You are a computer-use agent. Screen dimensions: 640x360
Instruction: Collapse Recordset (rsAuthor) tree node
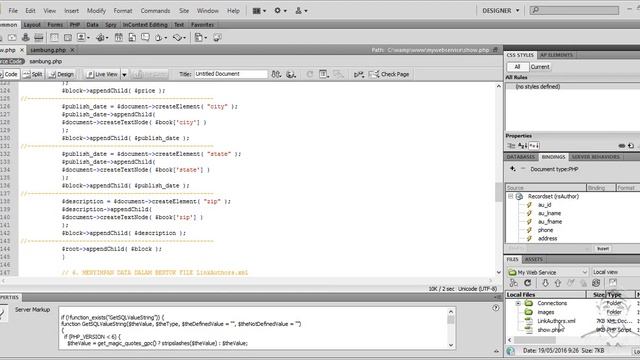click(x=510, y=196)
